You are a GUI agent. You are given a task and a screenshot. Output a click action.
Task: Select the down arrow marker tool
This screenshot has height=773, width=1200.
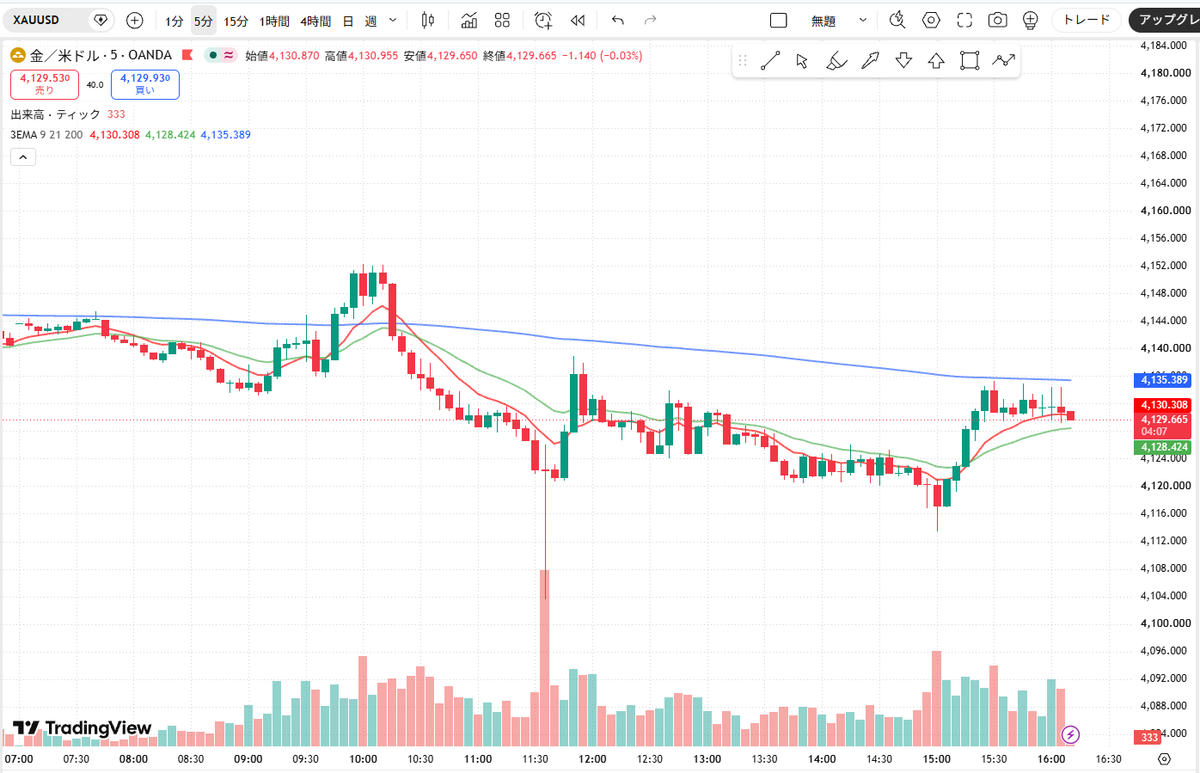tap(903, 61)
